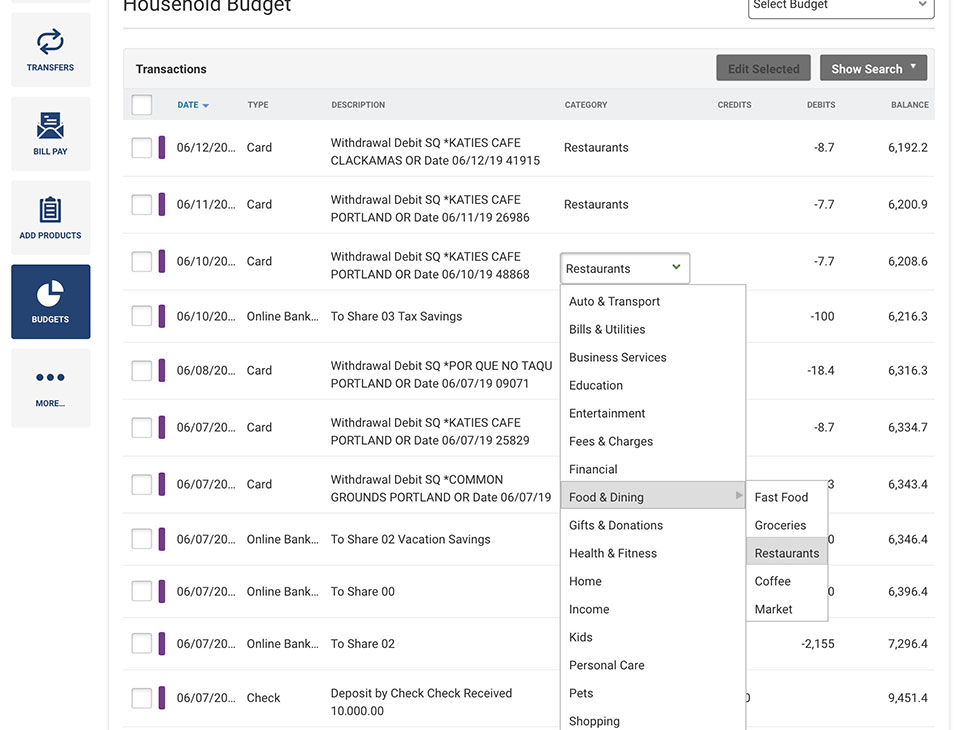Check the Por Que No Taqu row
This screenshot has width=960, height=730.
pos(141,371)
